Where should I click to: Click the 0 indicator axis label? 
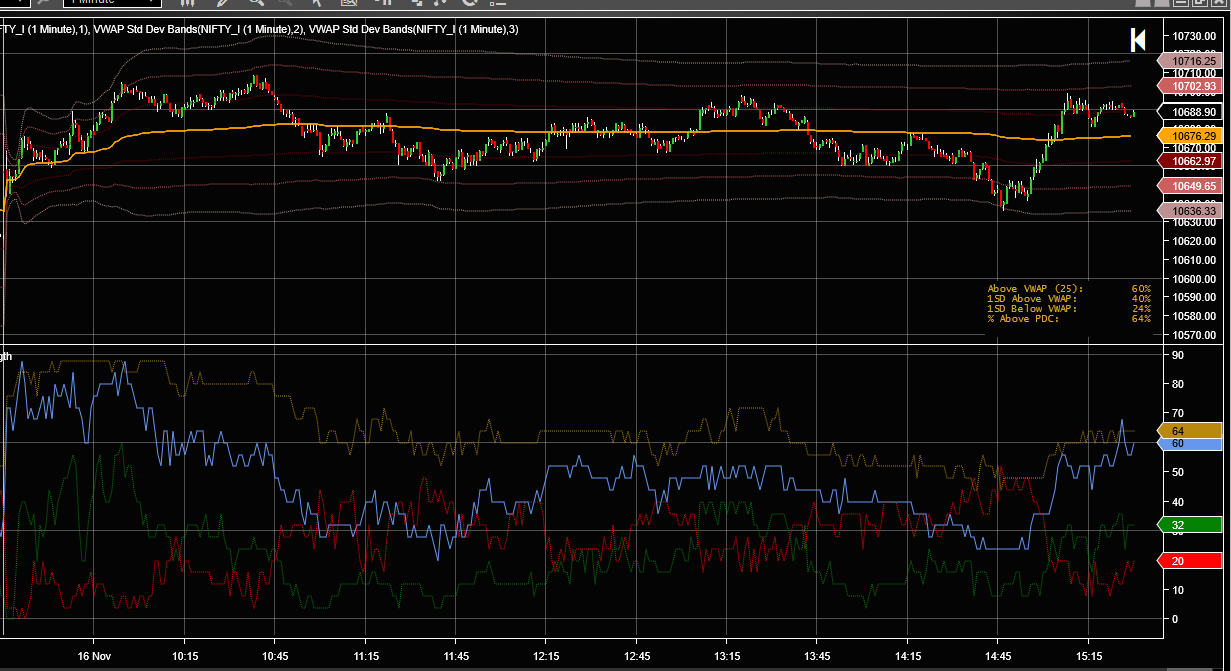(x=1175, y=619)
